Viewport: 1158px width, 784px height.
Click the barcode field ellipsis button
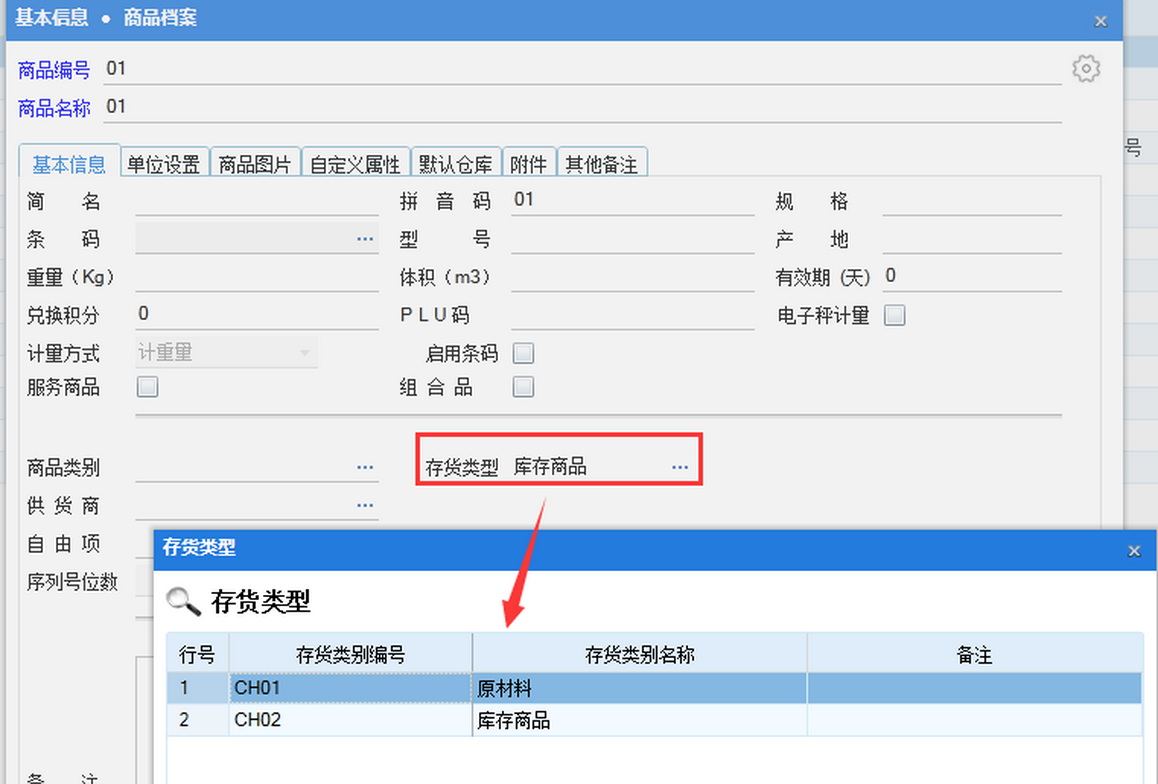point(365,239)
